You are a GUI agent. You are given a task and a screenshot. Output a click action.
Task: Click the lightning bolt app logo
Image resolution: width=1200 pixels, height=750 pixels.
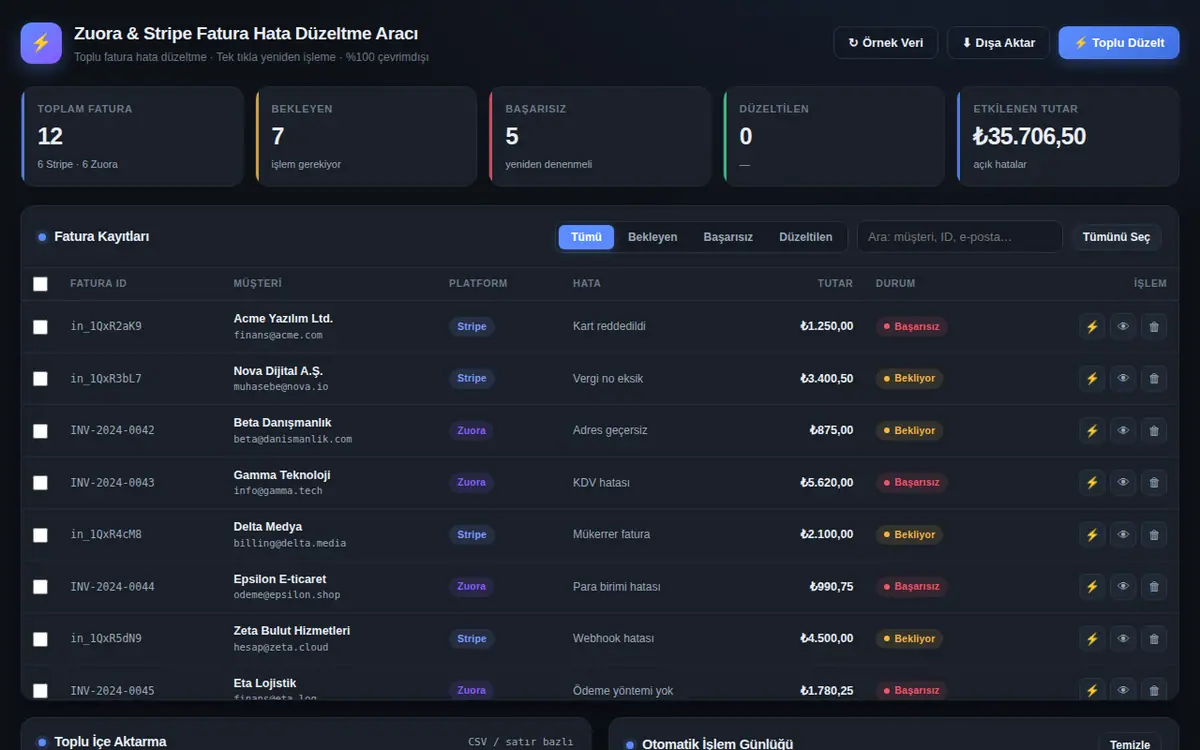(41, 43)
